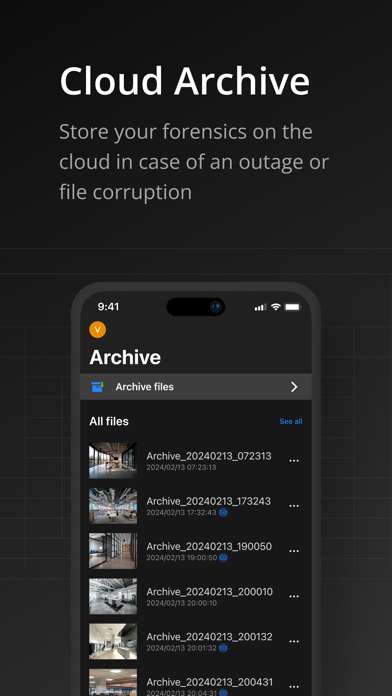Open thumbnail of Archive_20240213_200010
Image resolution: width=392 pixels, height=696 pixels.
point(113,596)
